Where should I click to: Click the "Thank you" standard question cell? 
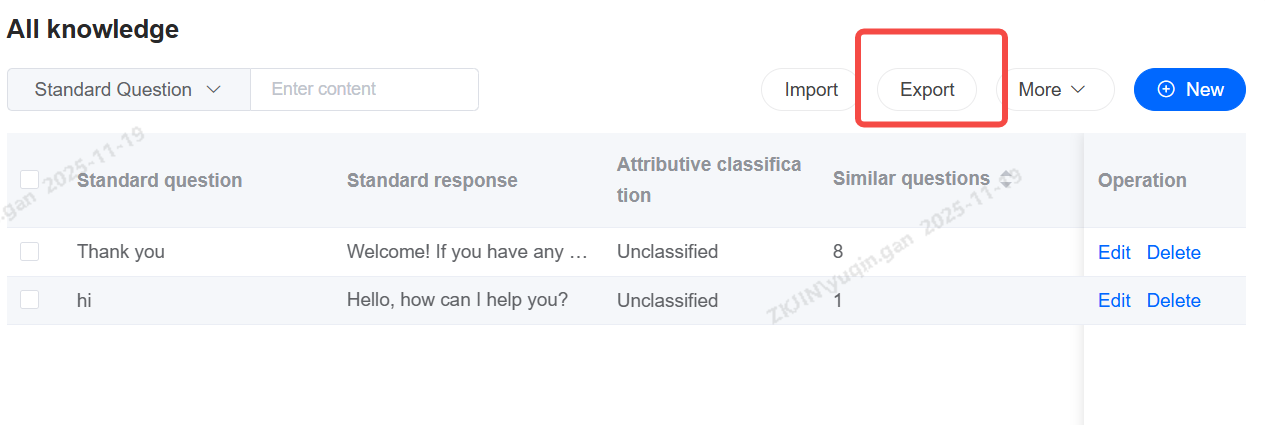click(x=121, y=252)
